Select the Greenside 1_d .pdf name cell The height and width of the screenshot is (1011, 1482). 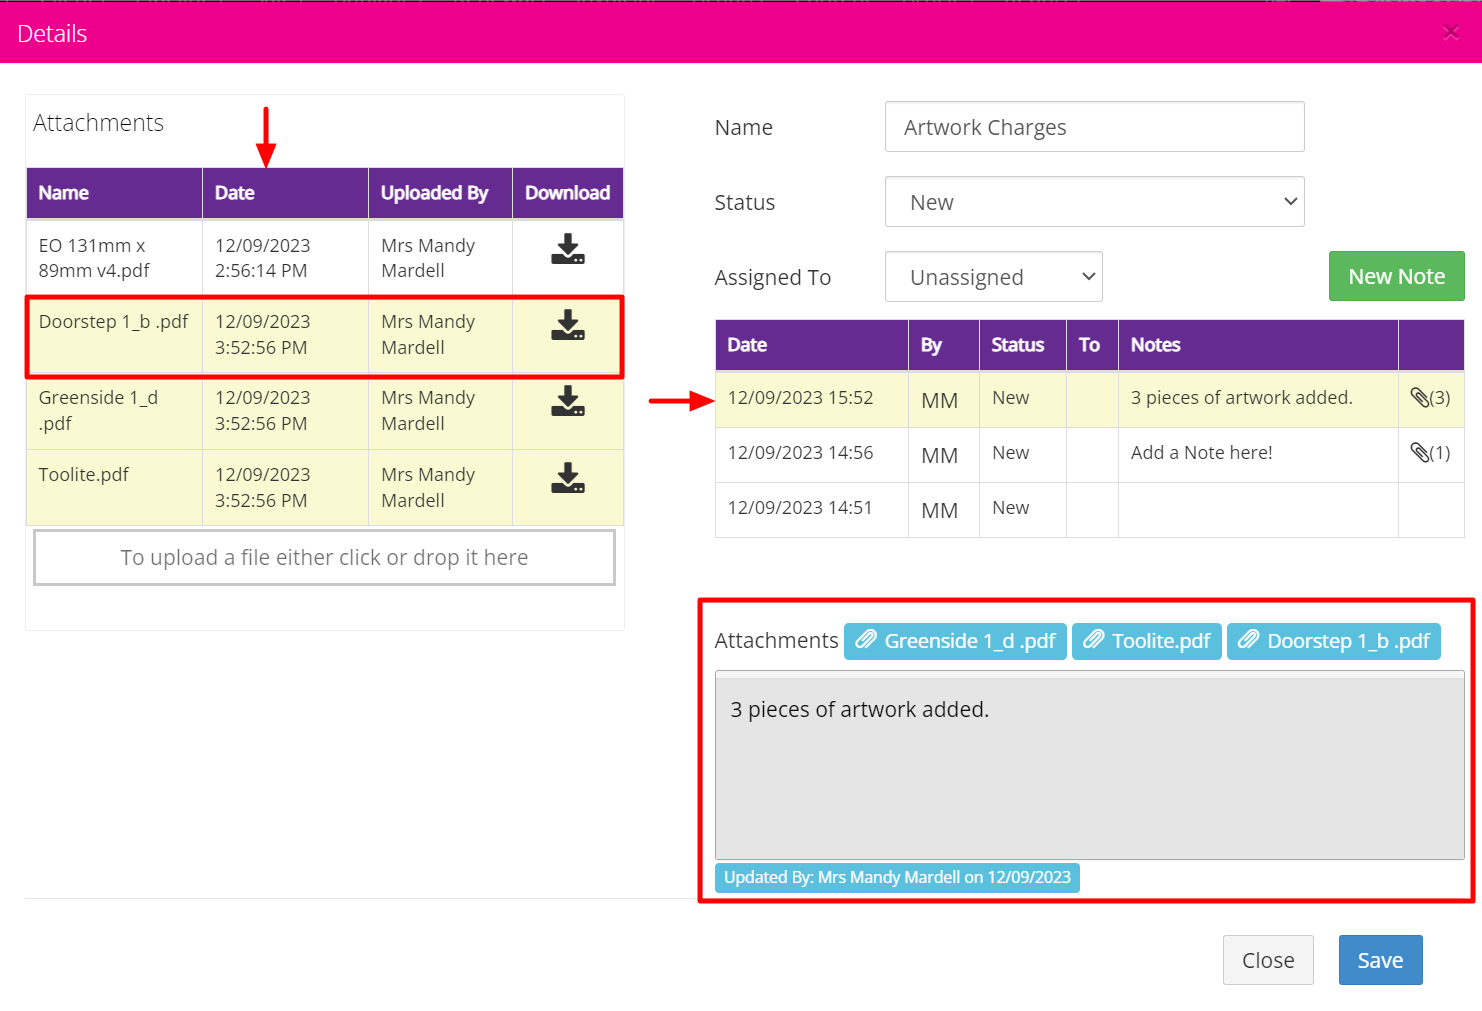114,411
